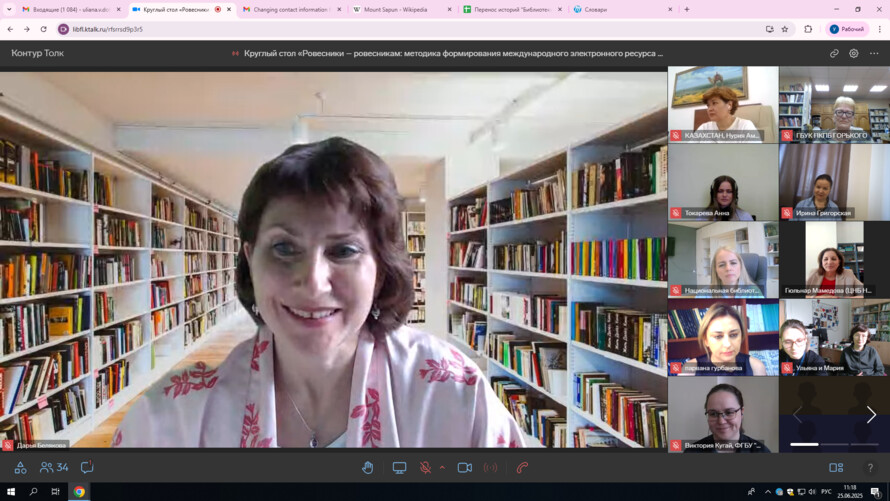Turn on the camera
The width and height of the screenshot is (890, 501).
(x=464, y=467)
